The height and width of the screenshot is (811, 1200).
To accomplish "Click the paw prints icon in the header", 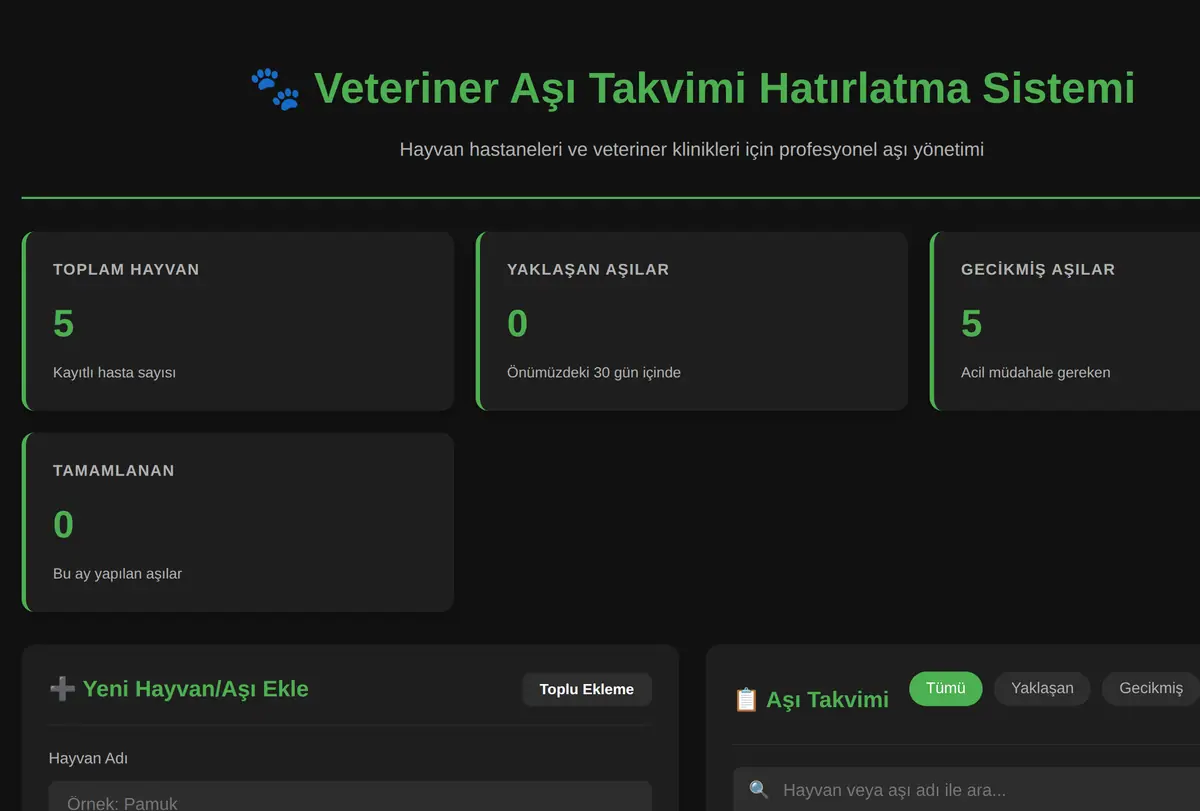I will point(275,89).
